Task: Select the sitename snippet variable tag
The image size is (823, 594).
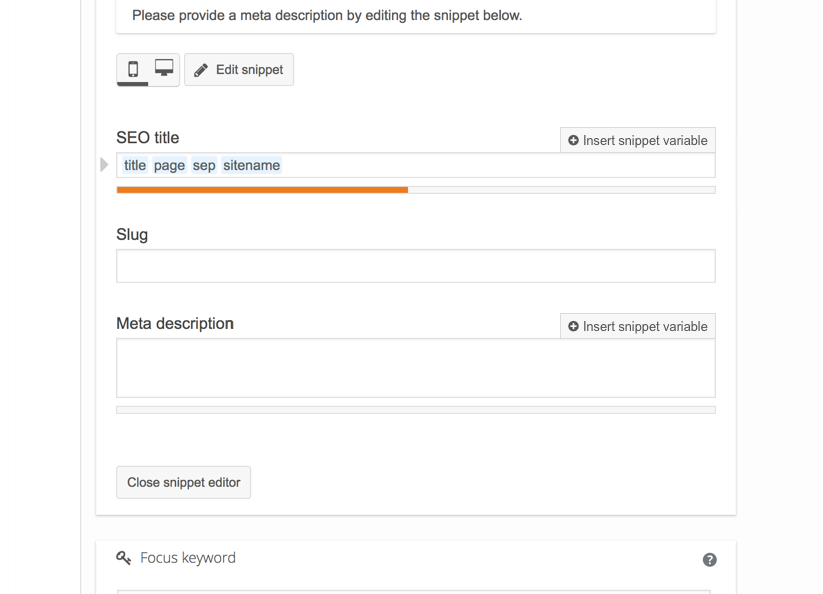Action: [x=251, y=165]
